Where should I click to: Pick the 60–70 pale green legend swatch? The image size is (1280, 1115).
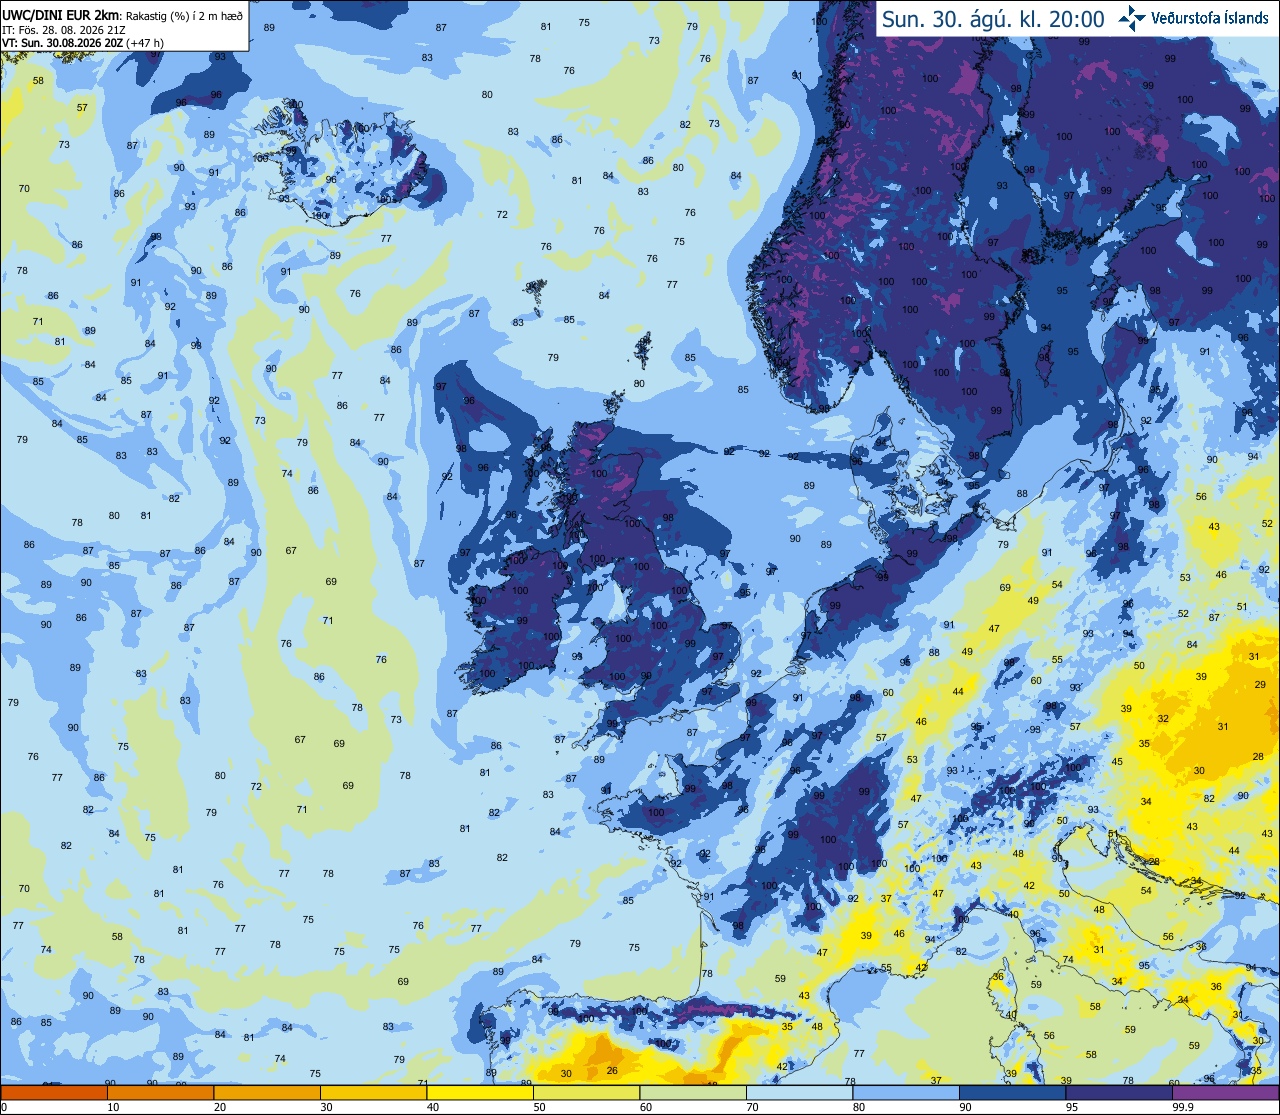[693, 1092]
